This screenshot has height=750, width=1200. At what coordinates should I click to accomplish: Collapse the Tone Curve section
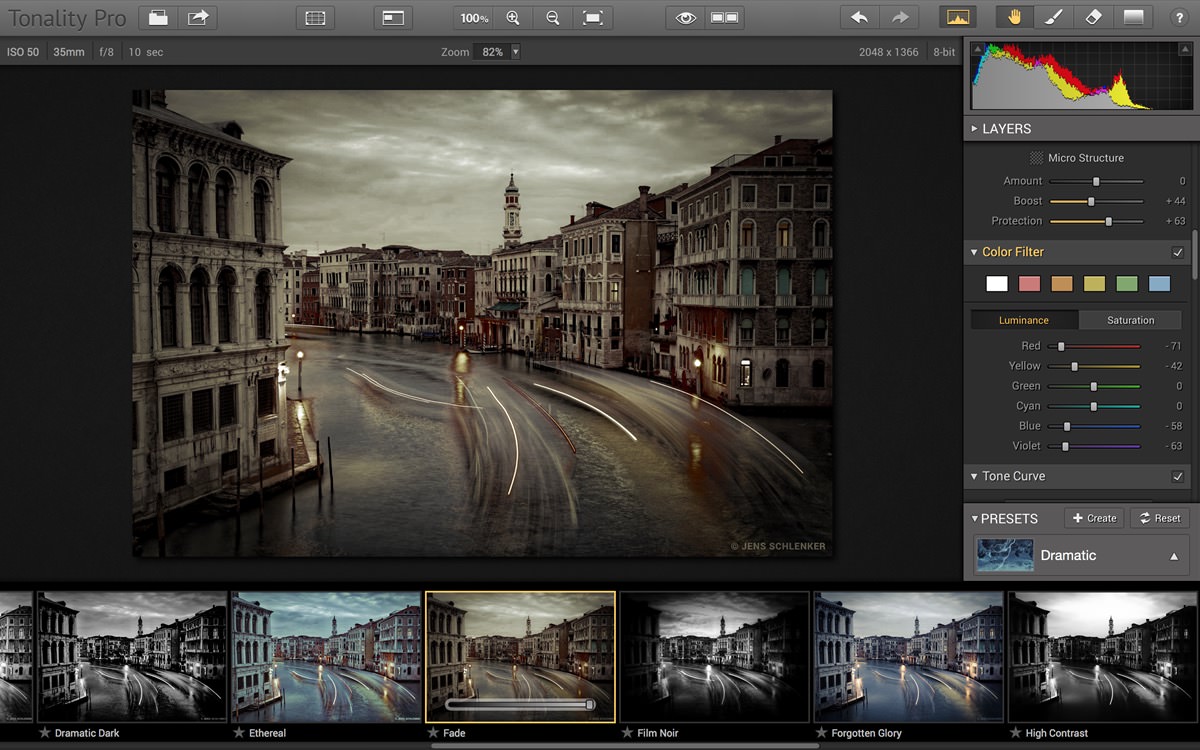974,476
